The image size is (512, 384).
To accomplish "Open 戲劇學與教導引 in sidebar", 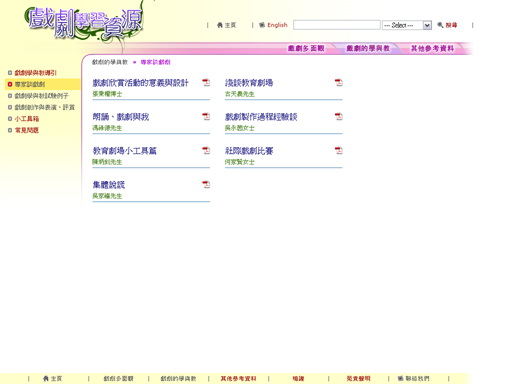I will pos(36,73).
